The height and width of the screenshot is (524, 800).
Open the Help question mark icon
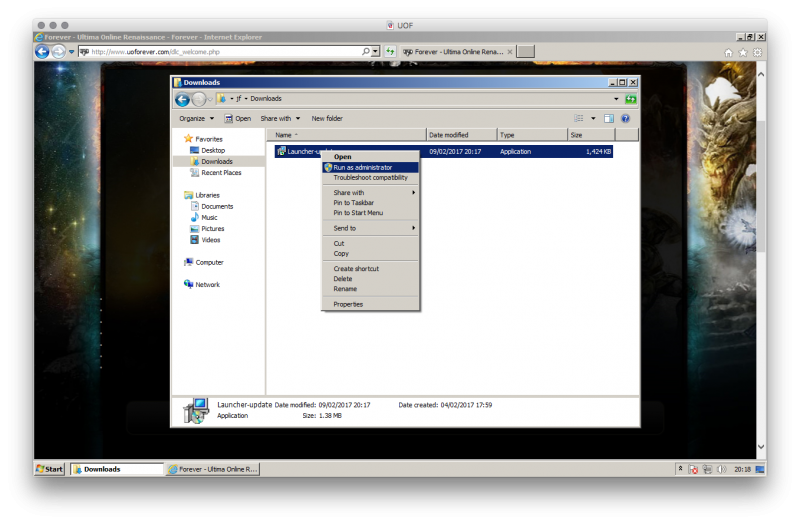[625, 118]
